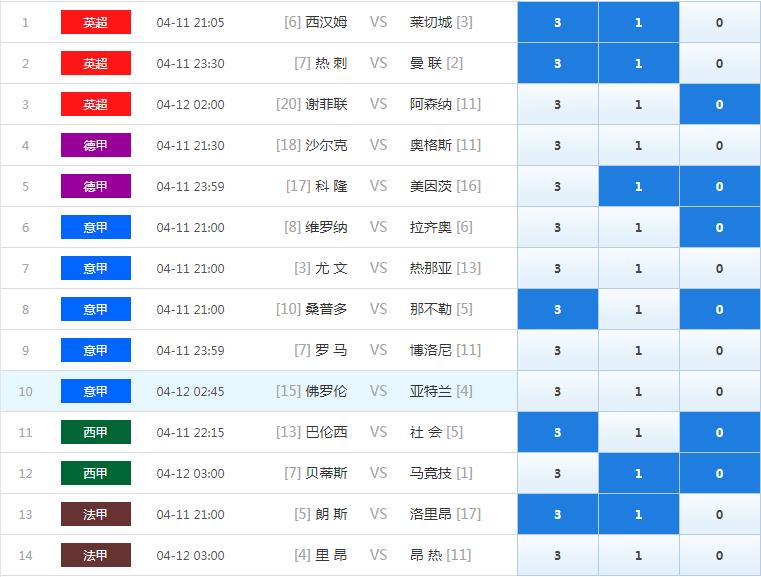Click match time 04-11 22:15
The image size is (761, 577).
click(190, 432)
